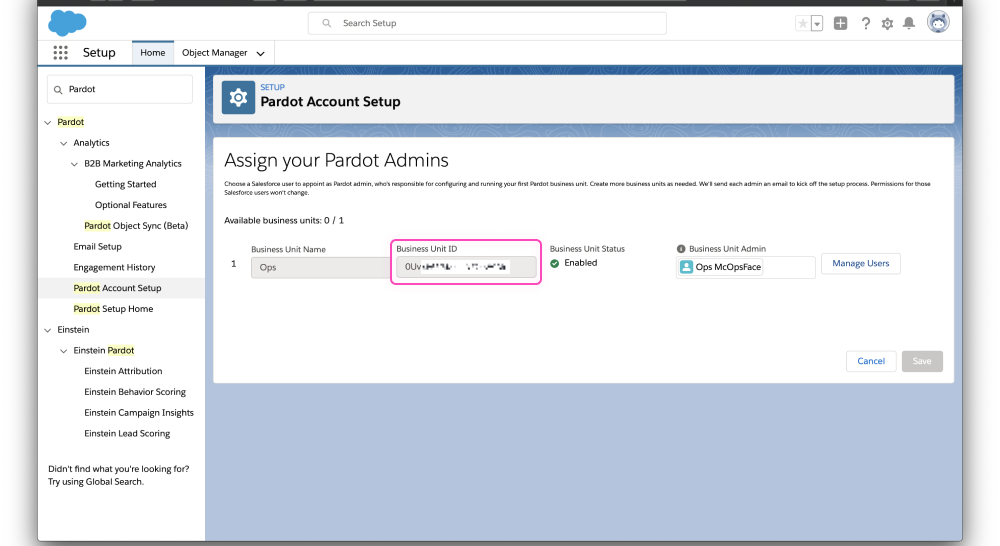
Task: Click the Favorites star icon
Action: point(802,23)
